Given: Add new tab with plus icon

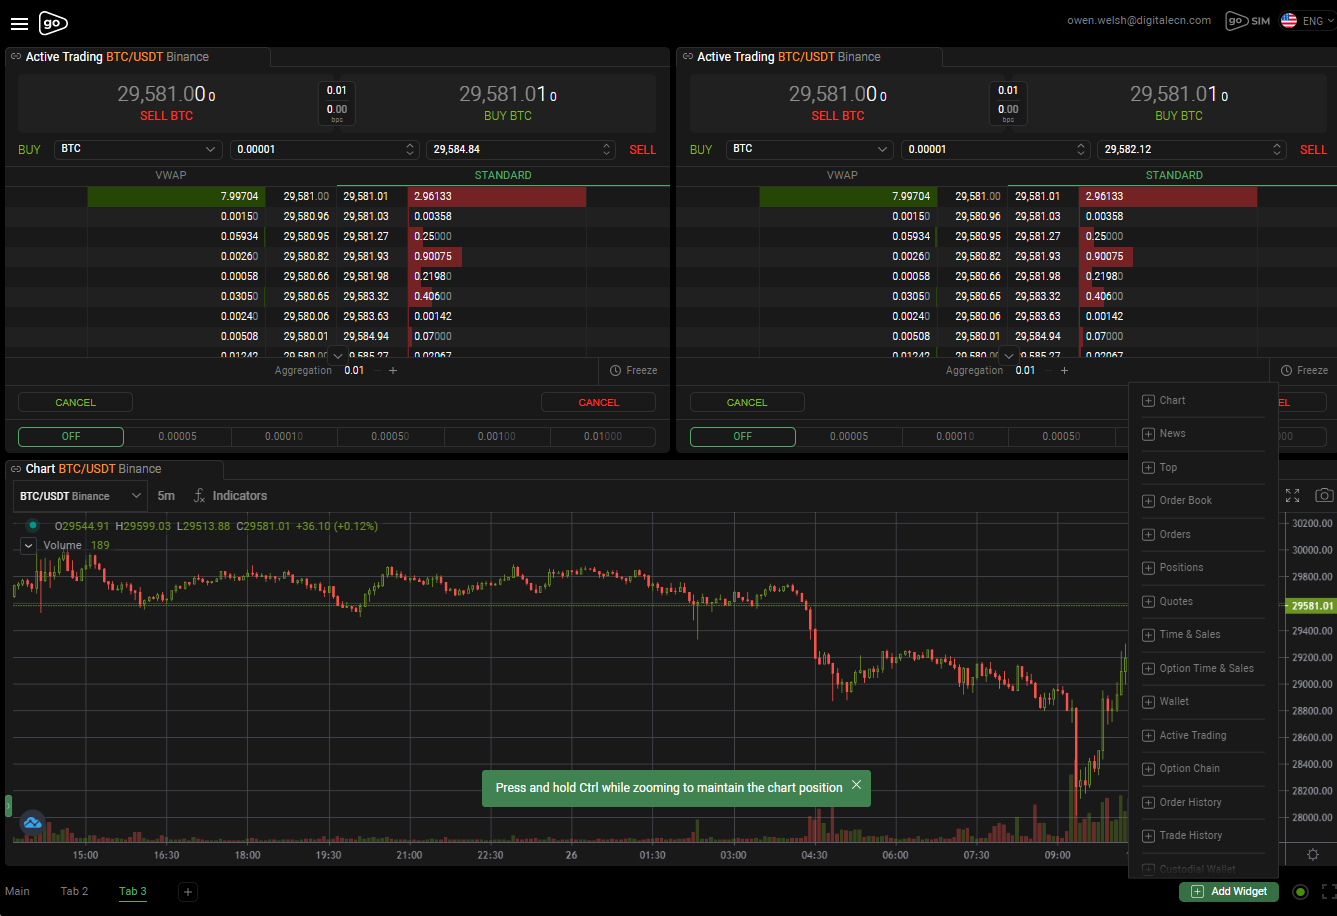Looking at the screenshot, I should pyautogui.click(x=188, y=892).
